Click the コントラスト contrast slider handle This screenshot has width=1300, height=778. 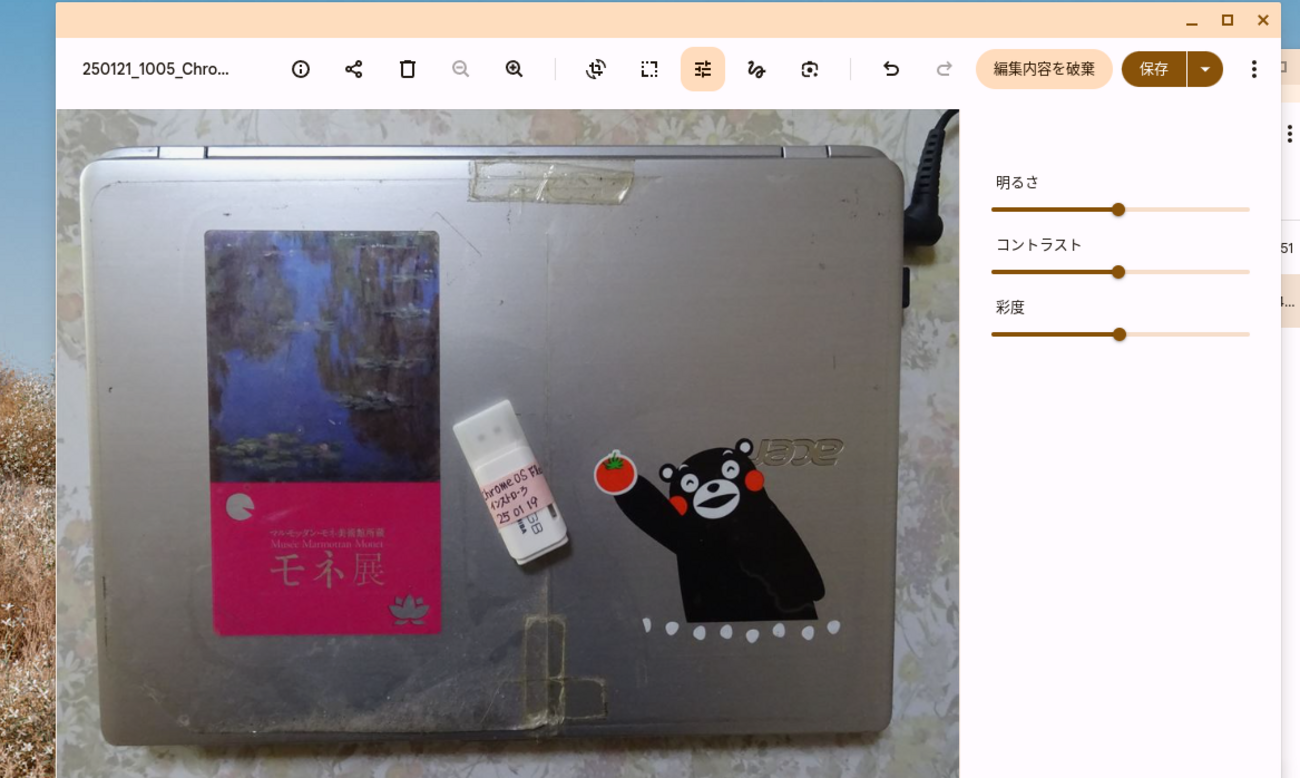point(1119,272)
